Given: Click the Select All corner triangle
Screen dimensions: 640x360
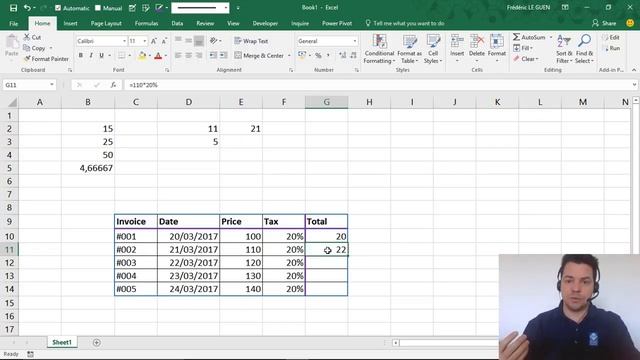Looking at the screenshot, I should pyautogui.click(x=12, y=102).
